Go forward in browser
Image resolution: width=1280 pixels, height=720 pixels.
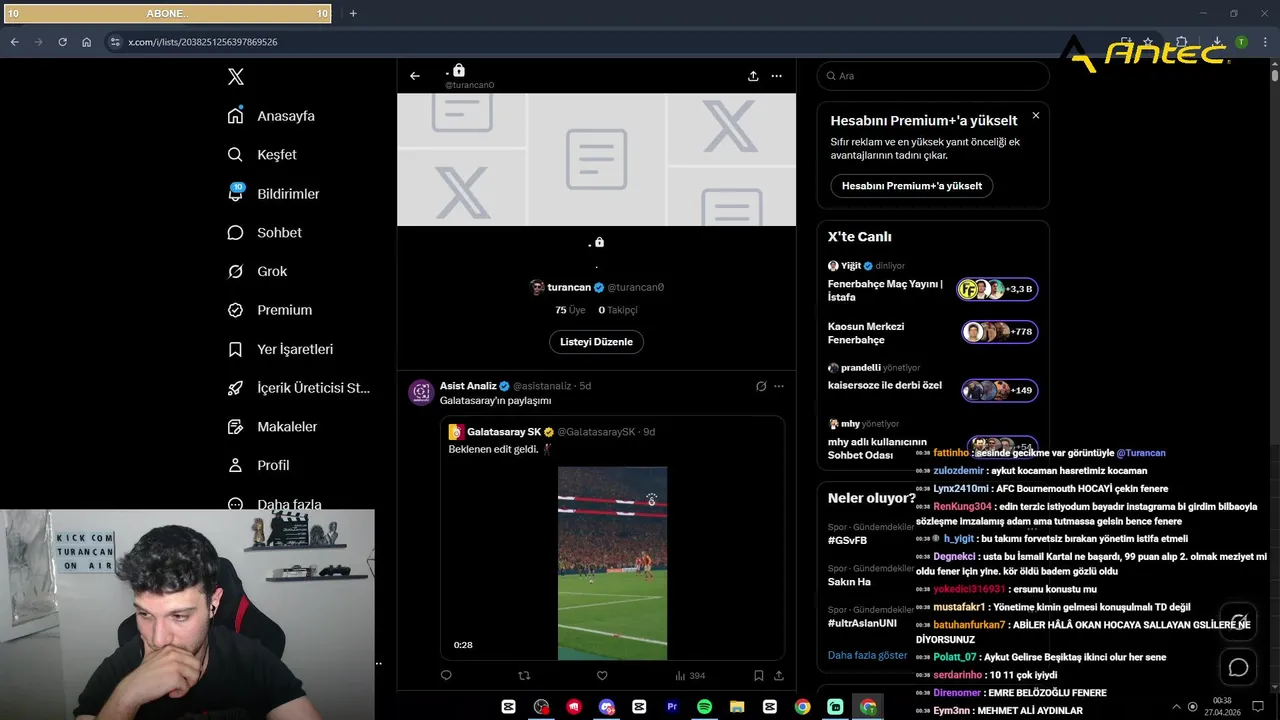coord(38,42)
